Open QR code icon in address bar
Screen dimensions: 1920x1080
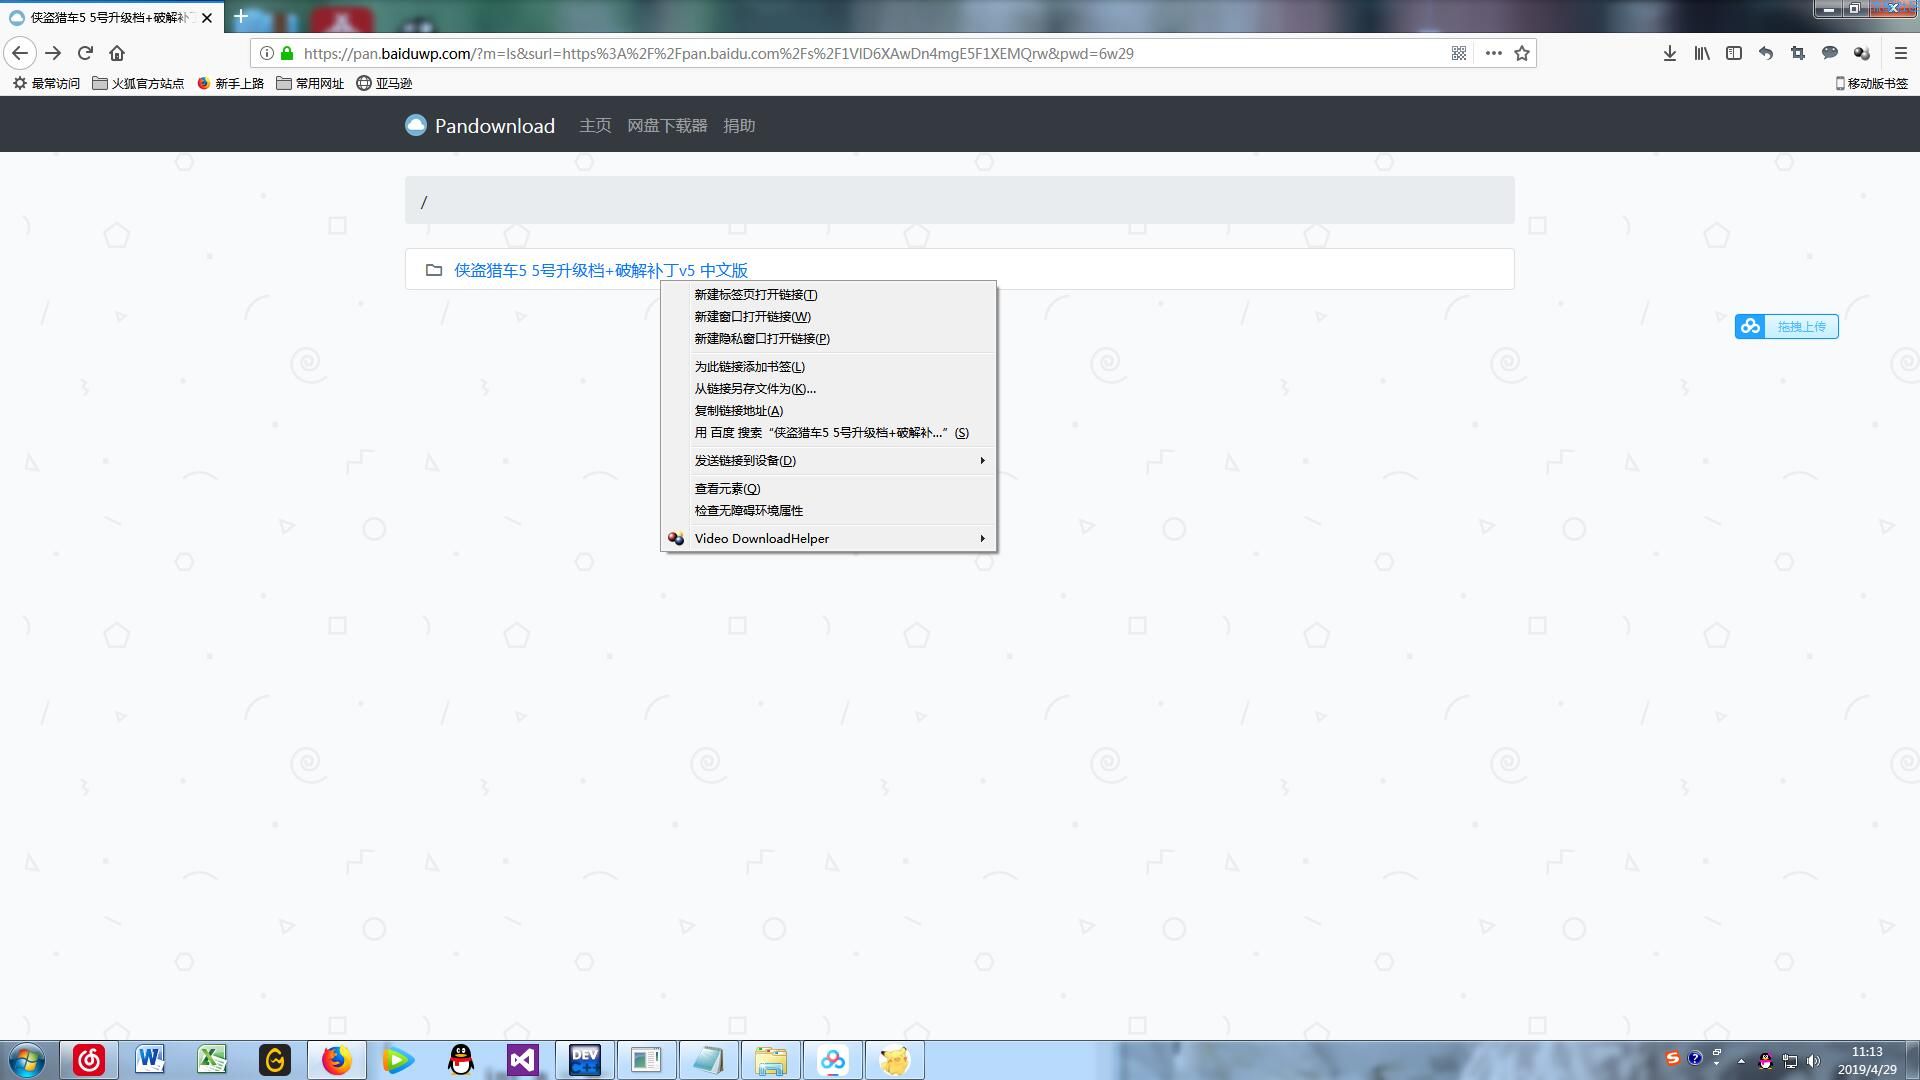(1459, 53)
